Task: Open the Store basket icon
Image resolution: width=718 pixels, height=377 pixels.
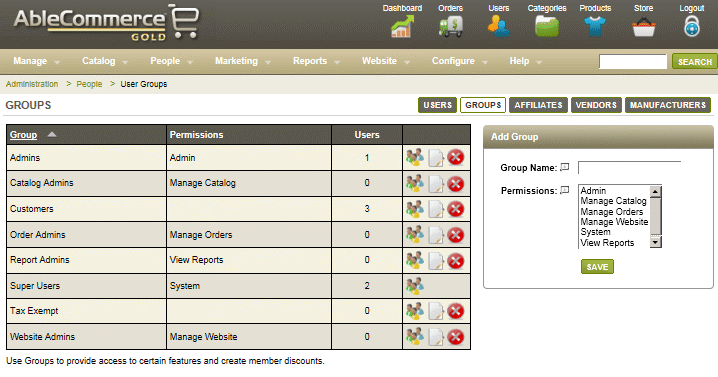Action: click(643, 27)
